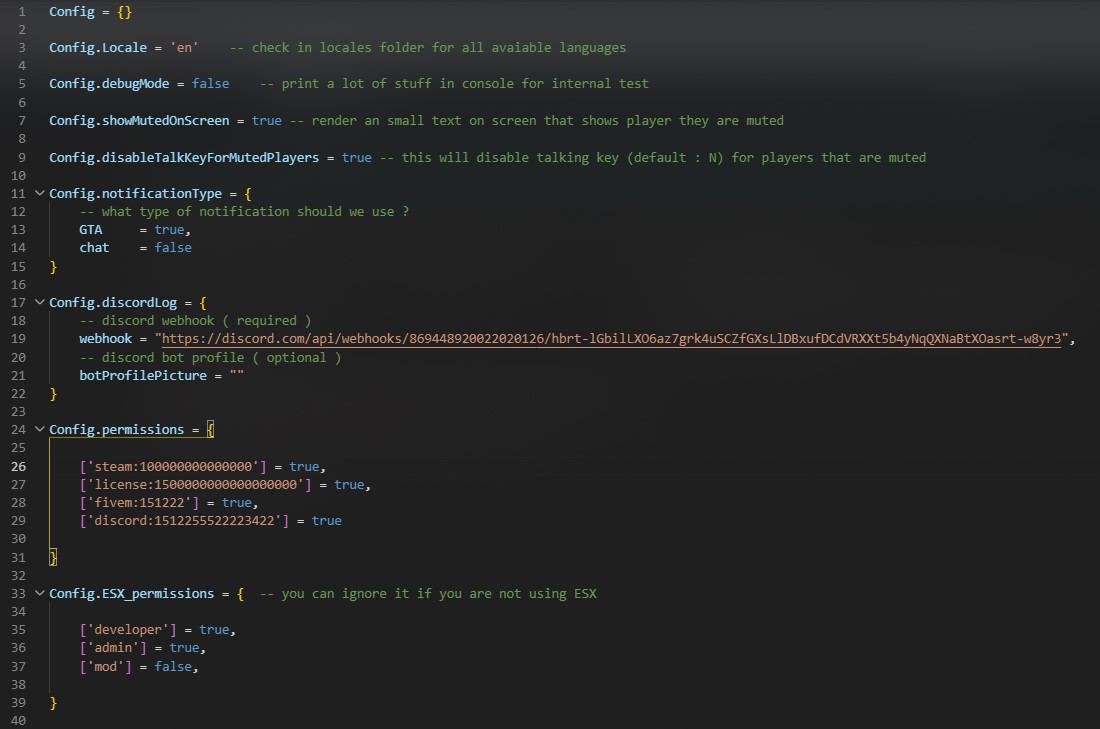Image resolution: width=1100 pixels, height=729 pixels.
Task: Click 'true' value of developer
Action: point(214,630)
